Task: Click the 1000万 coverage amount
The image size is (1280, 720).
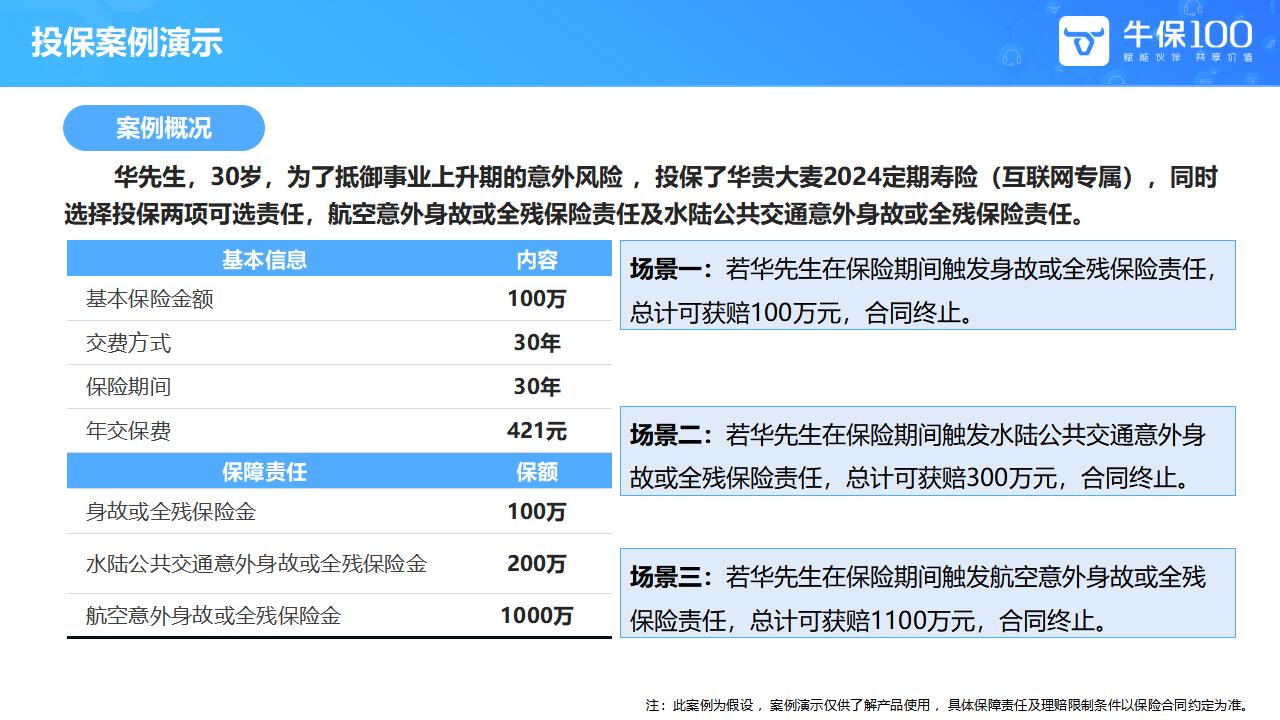Action: coord(537,616)
